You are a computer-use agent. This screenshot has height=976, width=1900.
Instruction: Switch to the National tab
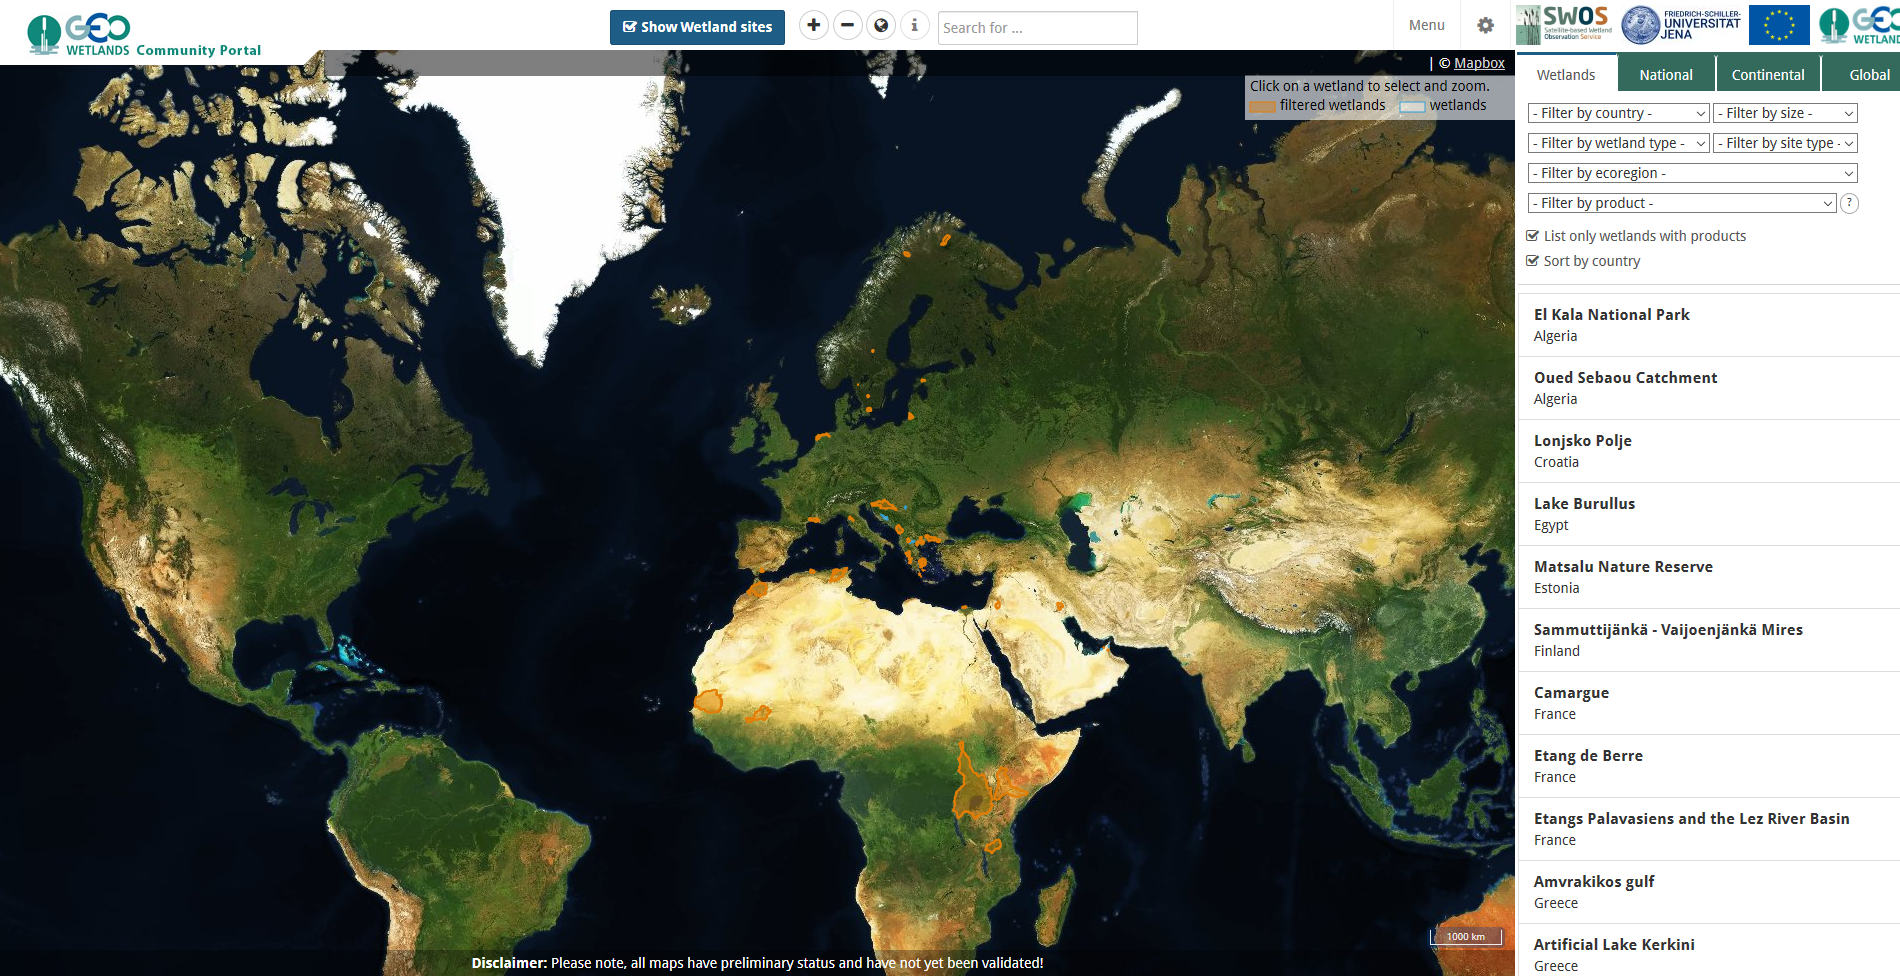click(1666, 75)
